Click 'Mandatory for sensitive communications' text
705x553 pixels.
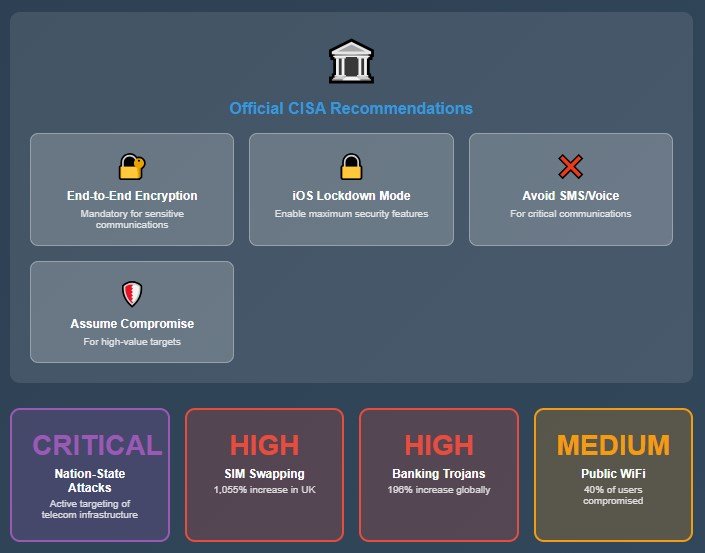click(132, 219)
